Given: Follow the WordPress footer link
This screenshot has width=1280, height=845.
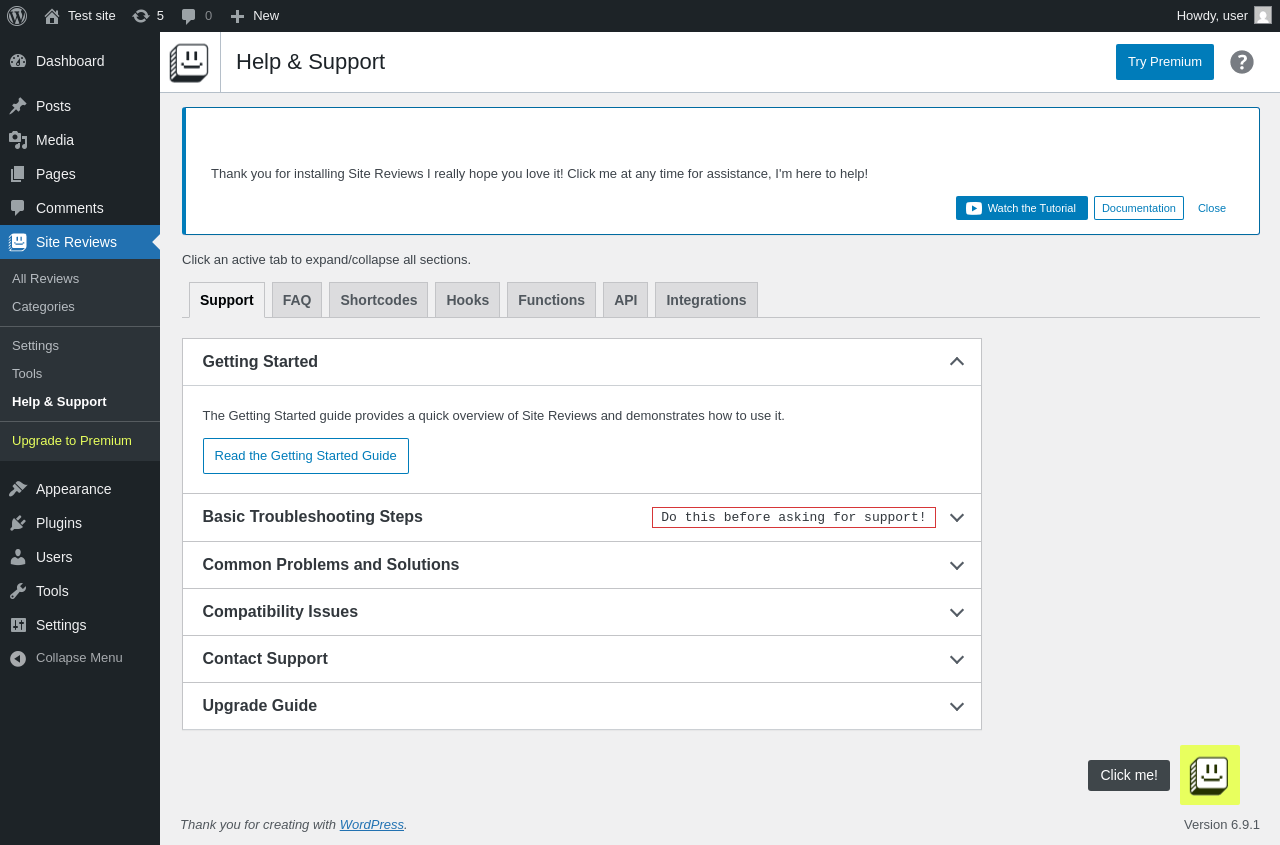Looking at the screenshot, I should [371, 825].
